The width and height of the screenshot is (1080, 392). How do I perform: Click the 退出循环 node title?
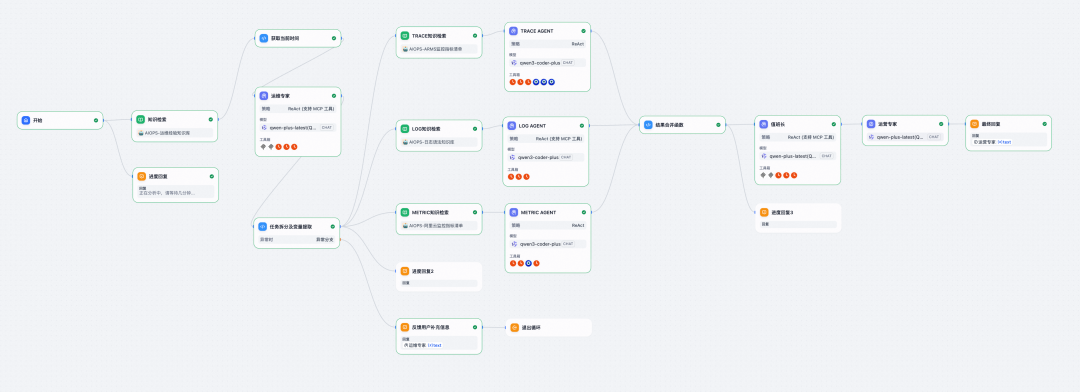point(530,327)
